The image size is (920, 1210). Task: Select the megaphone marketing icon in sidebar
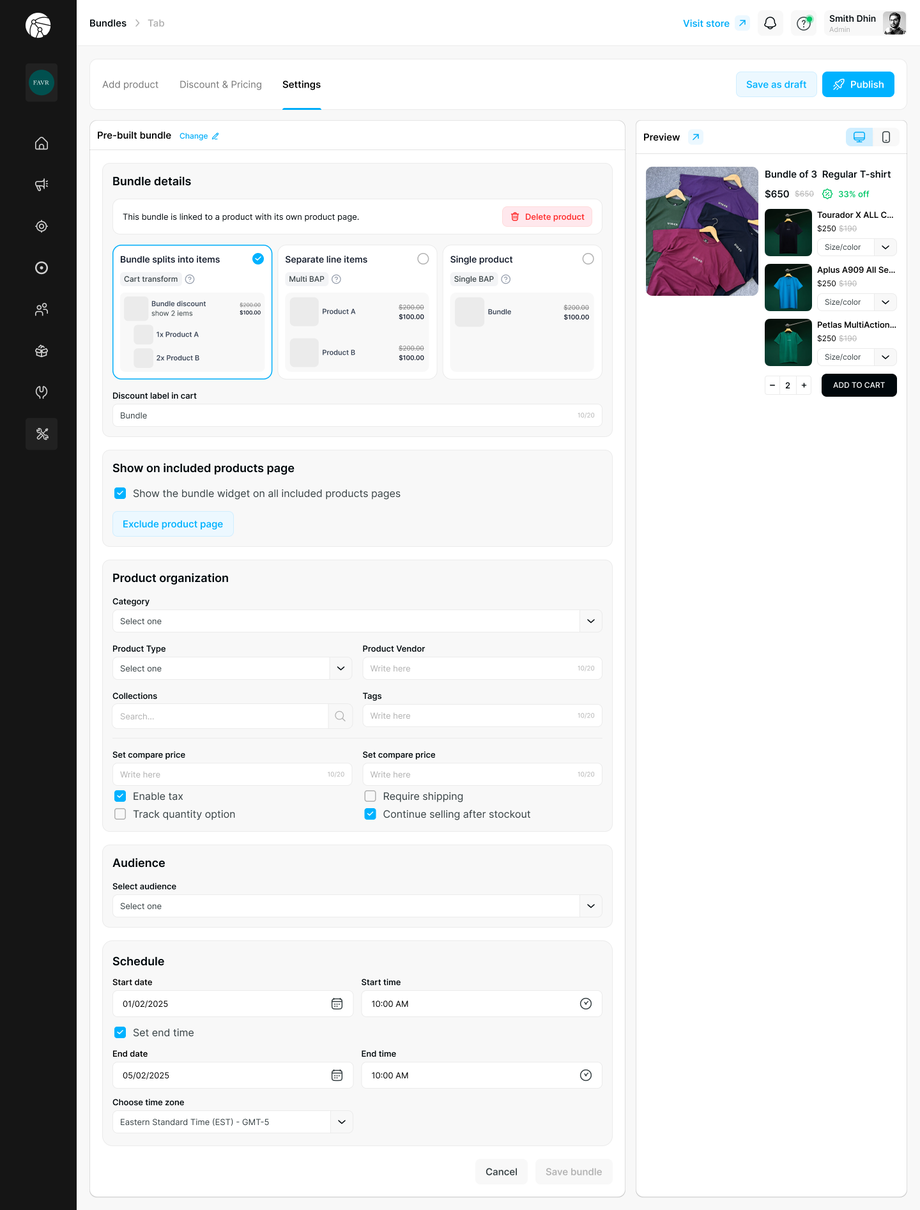pos(41,184)
